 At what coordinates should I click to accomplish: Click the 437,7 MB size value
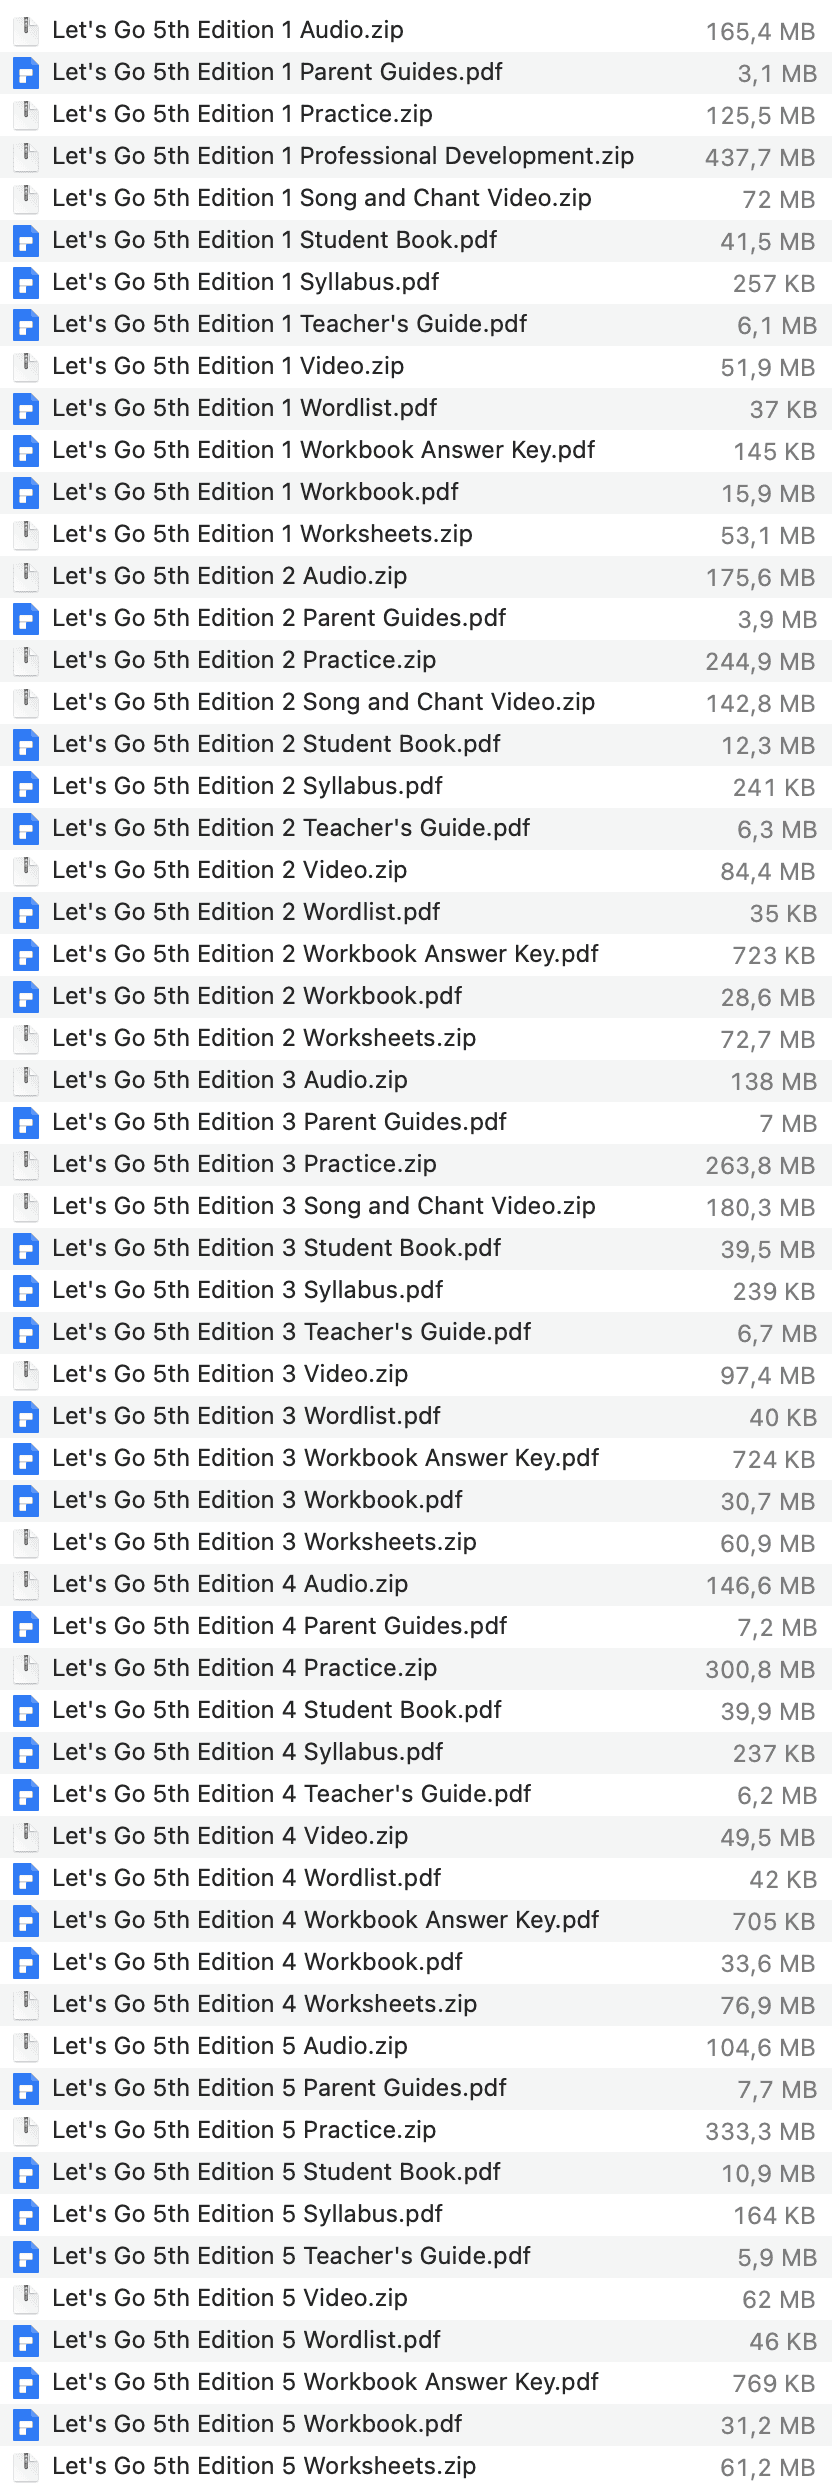point(760,158)
